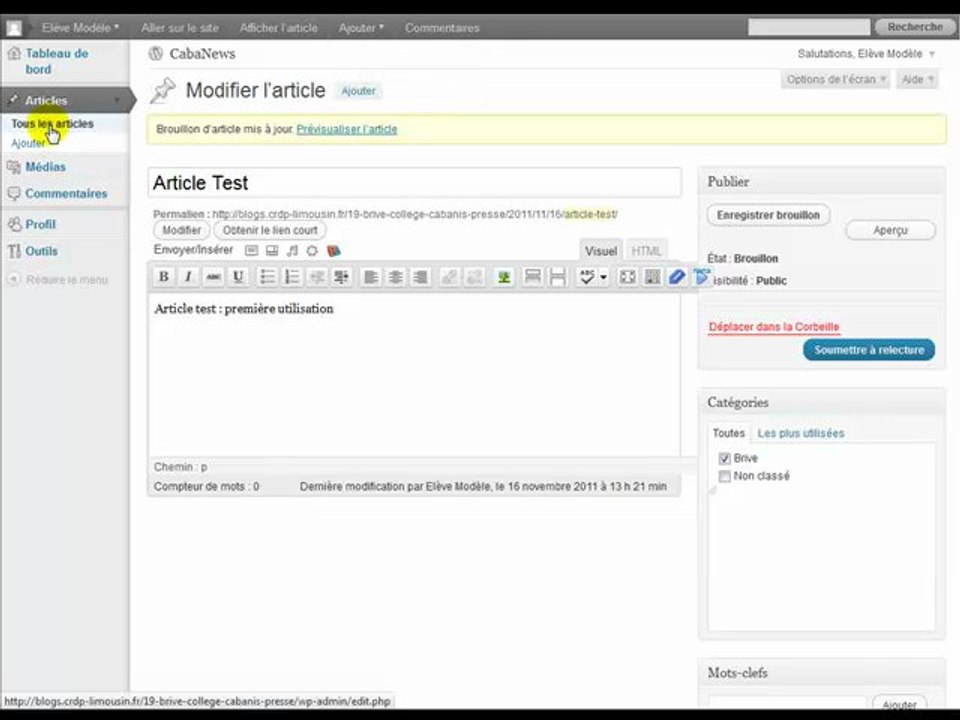The height and width of the screenshot is (720, 960).
Task: Expand Options de l'écran panel
Action: [835, 80]
